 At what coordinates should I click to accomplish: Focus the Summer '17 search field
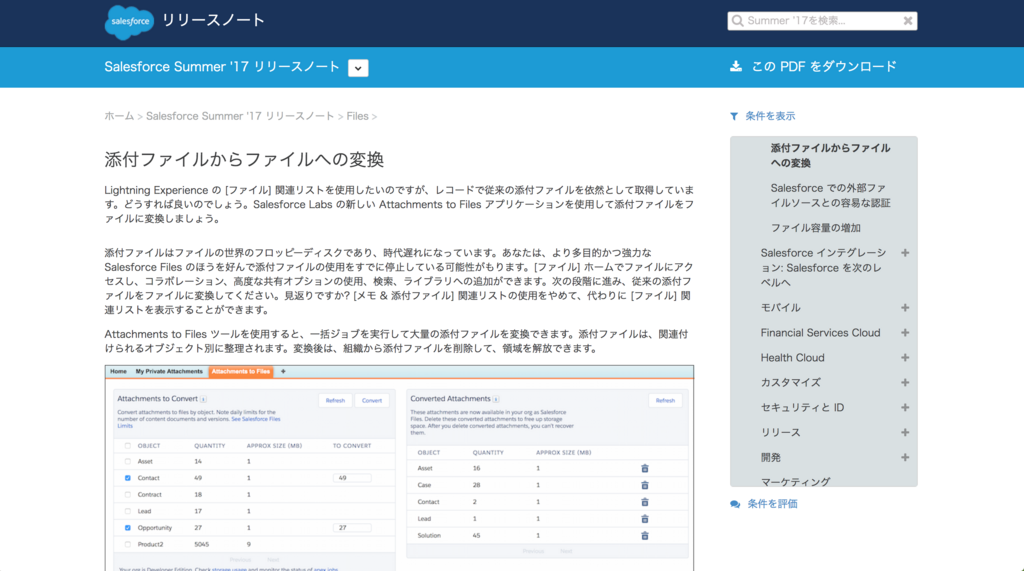coord(822,21)
